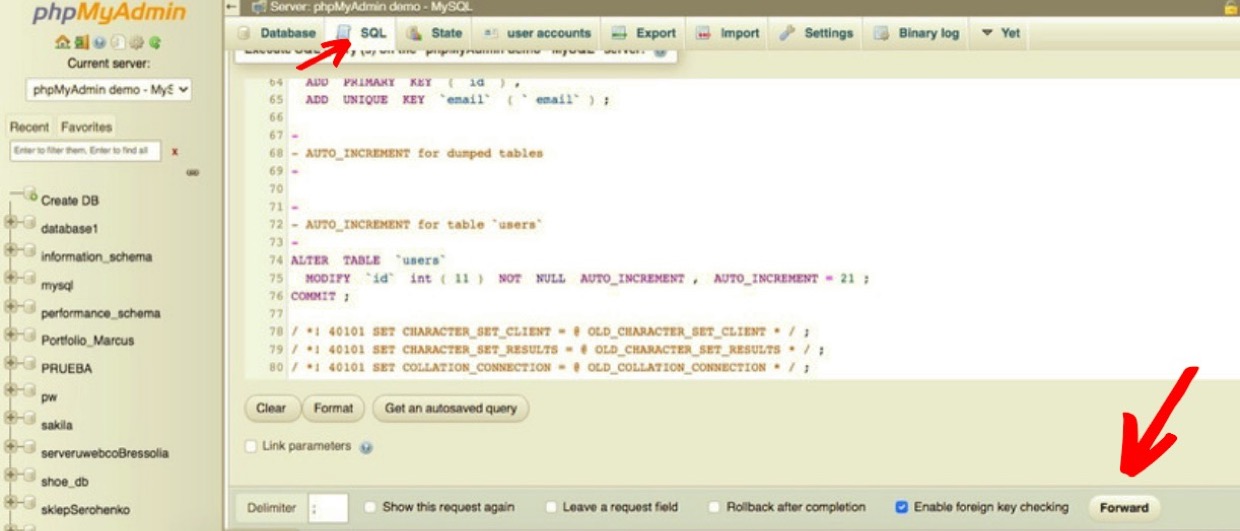Expand the mysql database node
The image size is (1240, 531).
11,280
